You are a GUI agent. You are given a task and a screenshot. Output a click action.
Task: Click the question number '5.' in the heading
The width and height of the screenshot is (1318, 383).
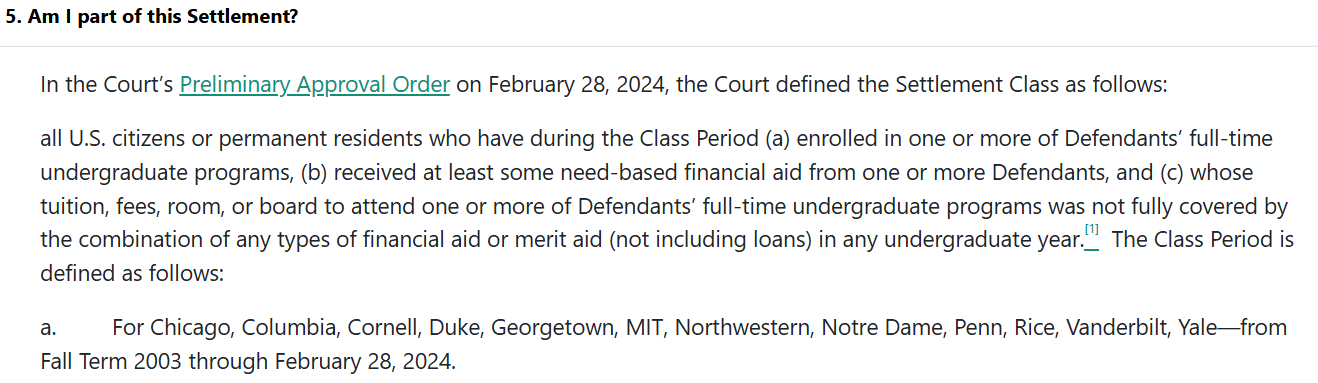(14, 19)
